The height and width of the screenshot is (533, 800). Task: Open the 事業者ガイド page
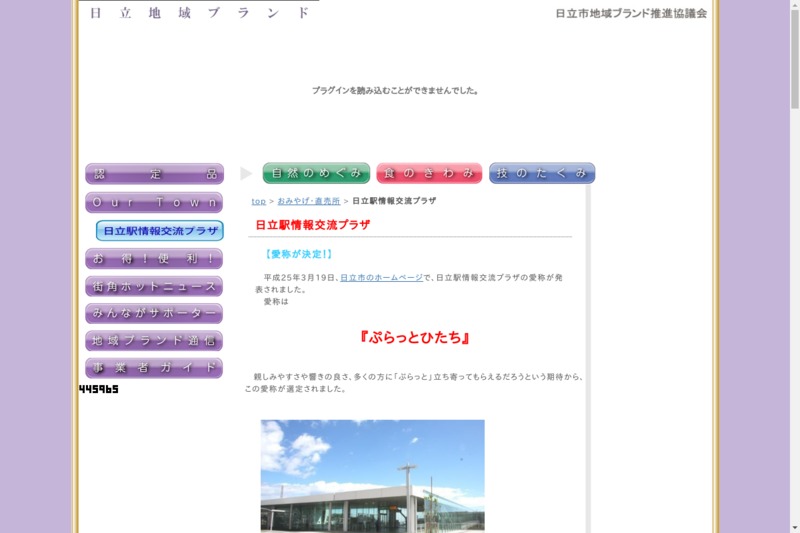click(154, 368)
